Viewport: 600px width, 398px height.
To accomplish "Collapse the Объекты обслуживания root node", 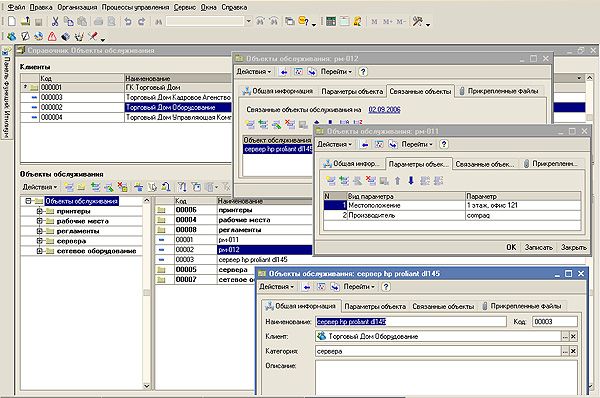I will tap(28, 201).
